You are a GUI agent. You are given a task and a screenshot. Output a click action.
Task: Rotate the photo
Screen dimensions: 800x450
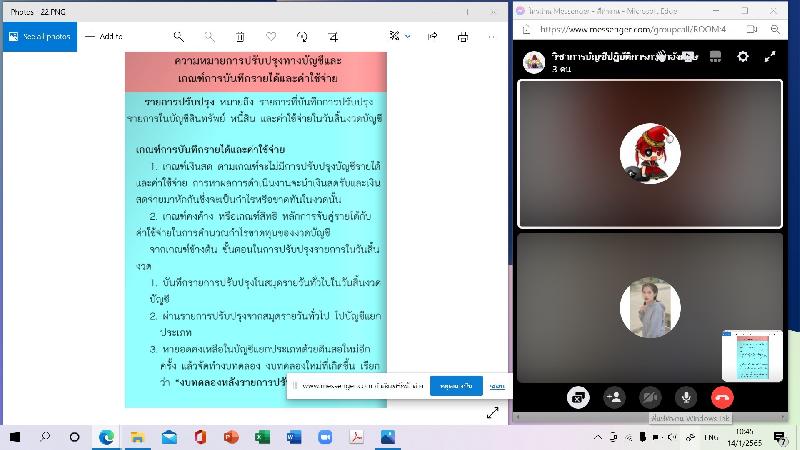point(301,36)
